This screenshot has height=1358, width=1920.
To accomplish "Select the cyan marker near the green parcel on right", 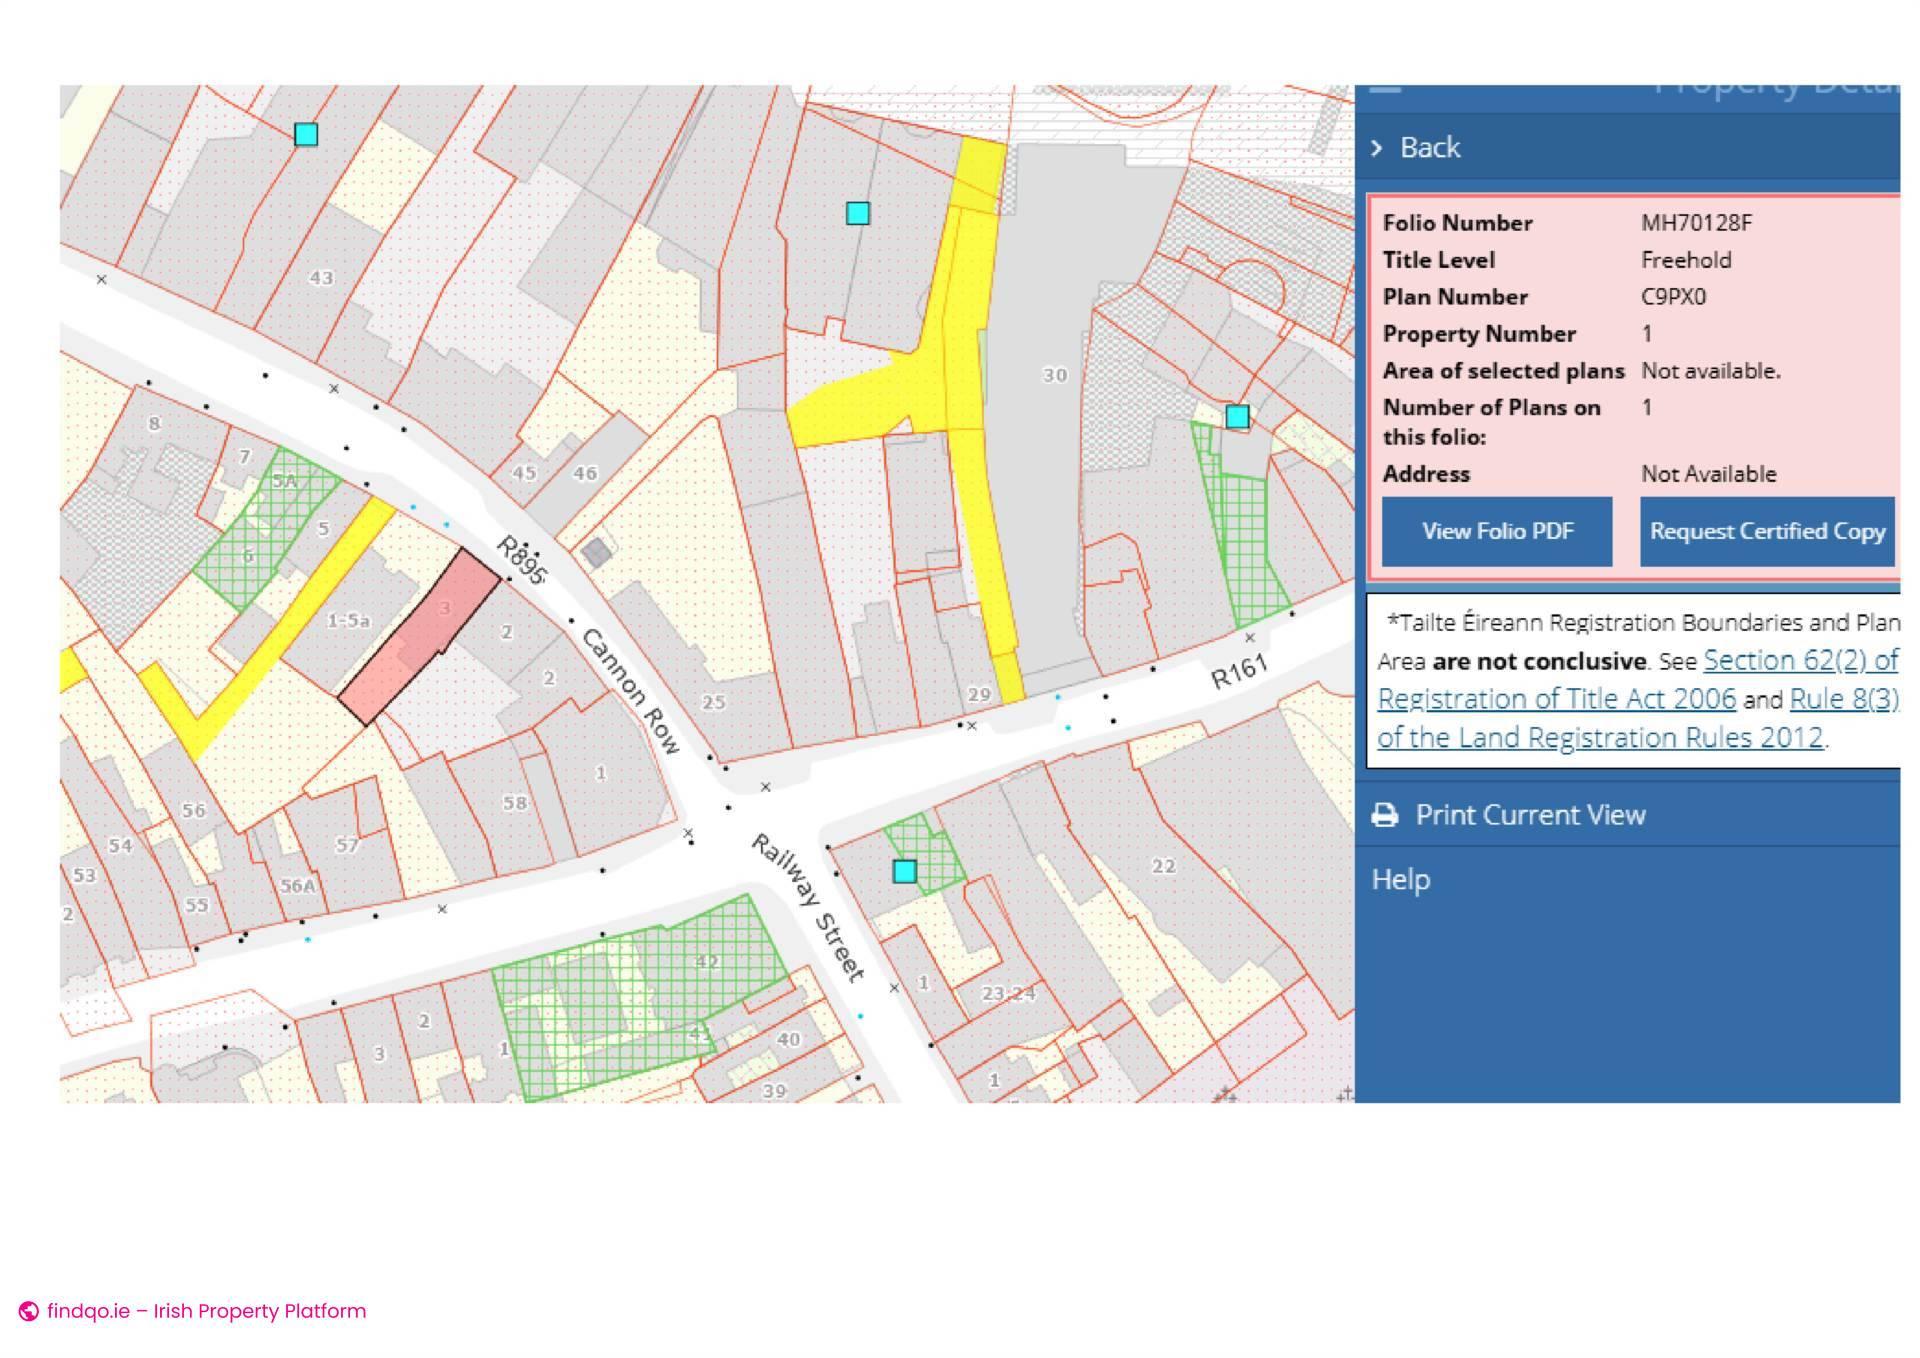I will click(1237, 416).
